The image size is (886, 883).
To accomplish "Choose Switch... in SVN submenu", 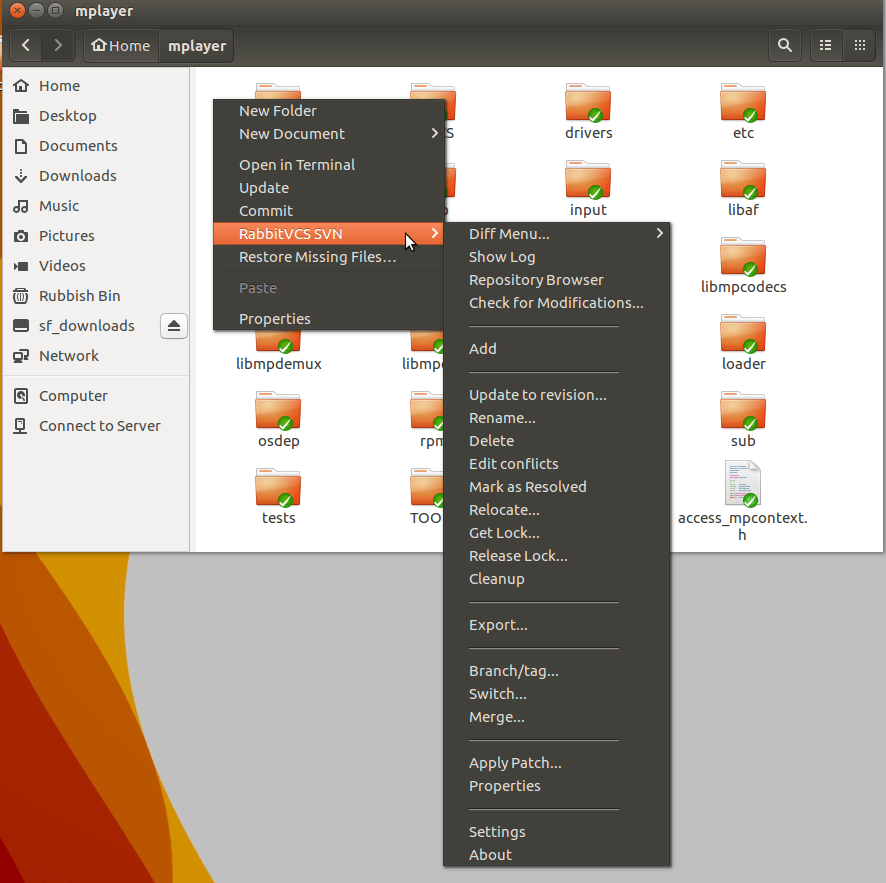I will point(557,694).
